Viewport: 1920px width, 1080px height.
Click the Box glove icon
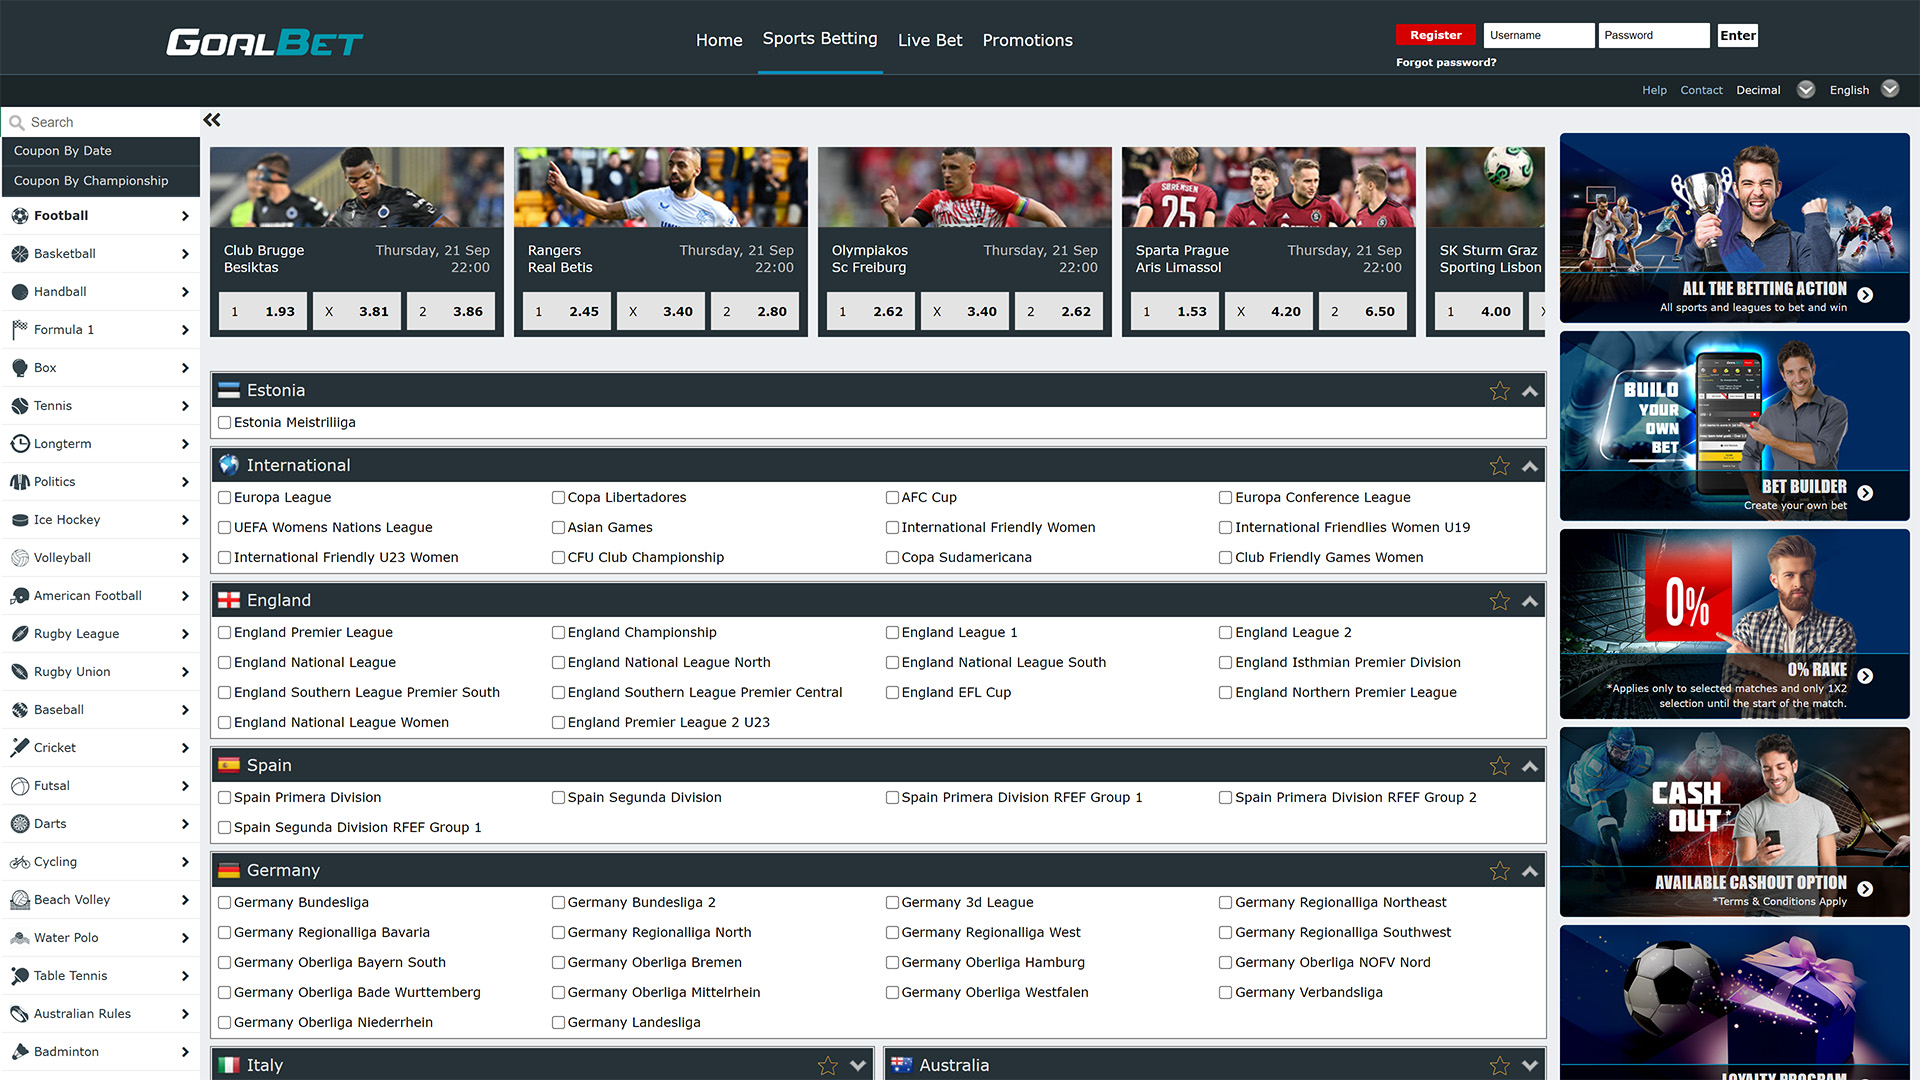pos(20,368)
